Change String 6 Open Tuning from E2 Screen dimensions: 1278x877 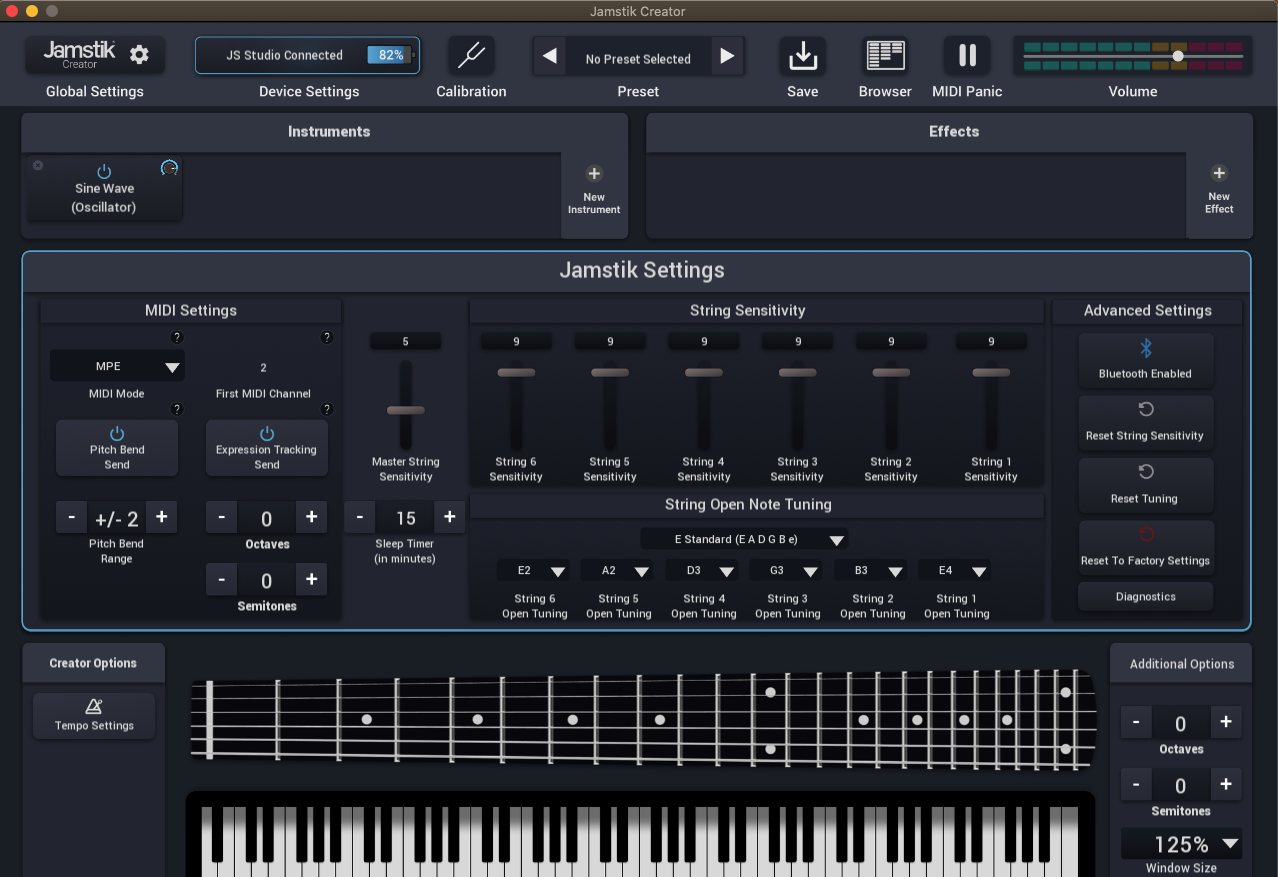click(533, 569)
